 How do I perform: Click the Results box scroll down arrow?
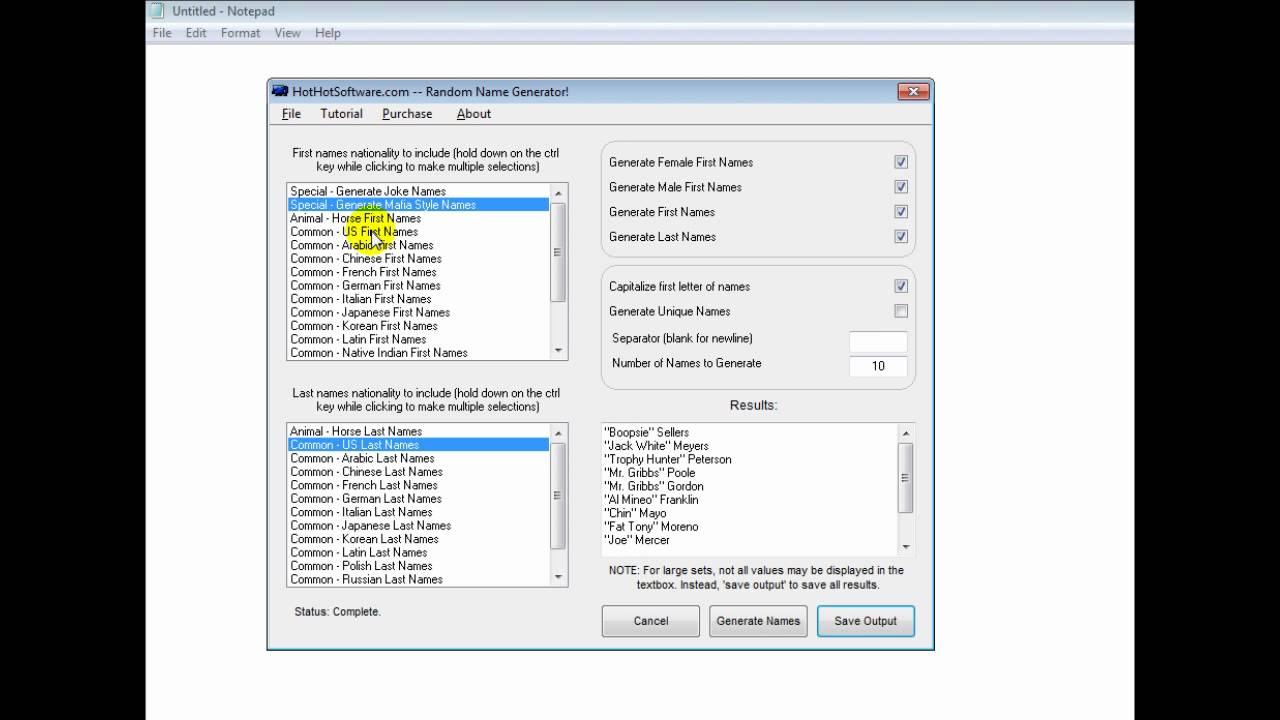(x=906, y=546)
